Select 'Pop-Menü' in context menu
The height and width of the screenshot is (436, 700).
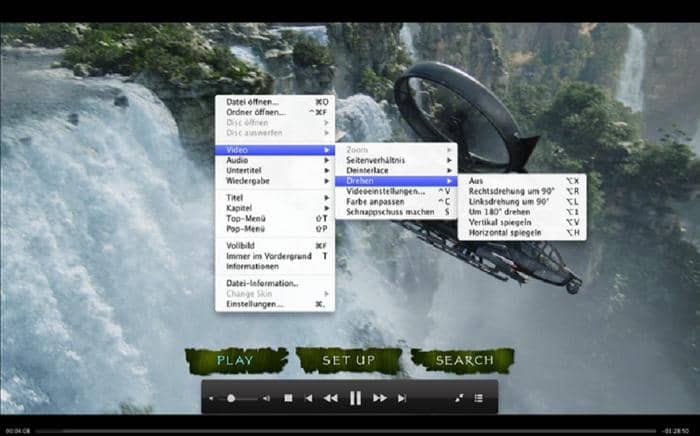pos(275,229)
